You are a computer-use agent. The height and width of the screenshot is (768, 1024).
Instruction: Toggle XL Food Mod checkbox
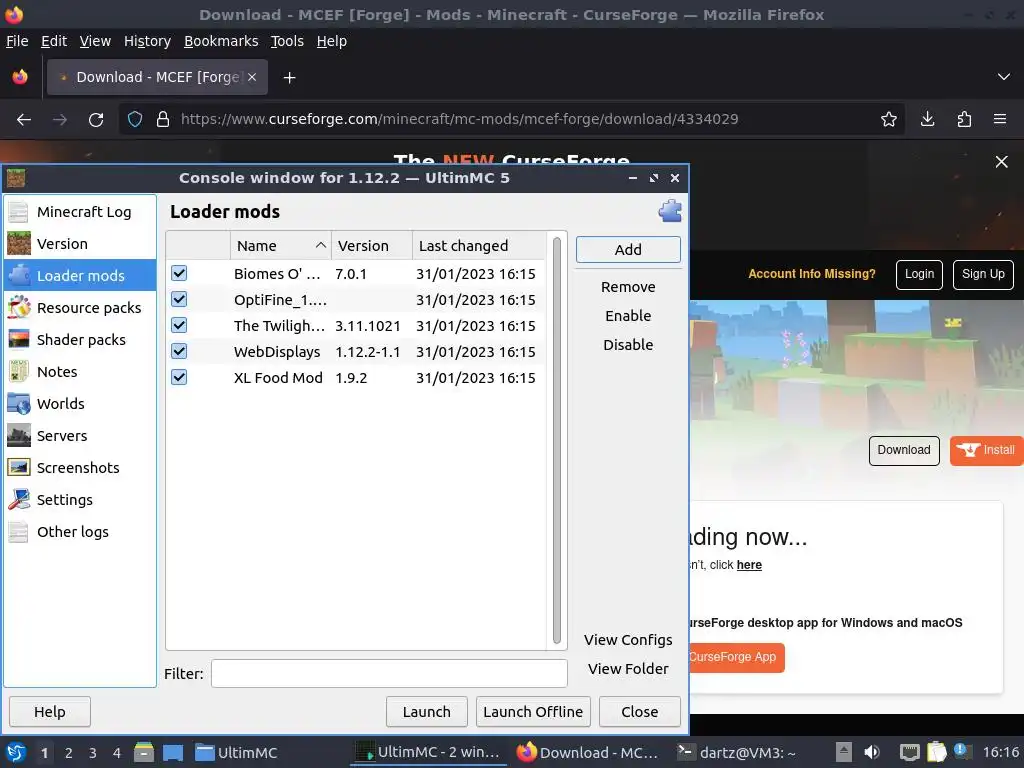179,377
